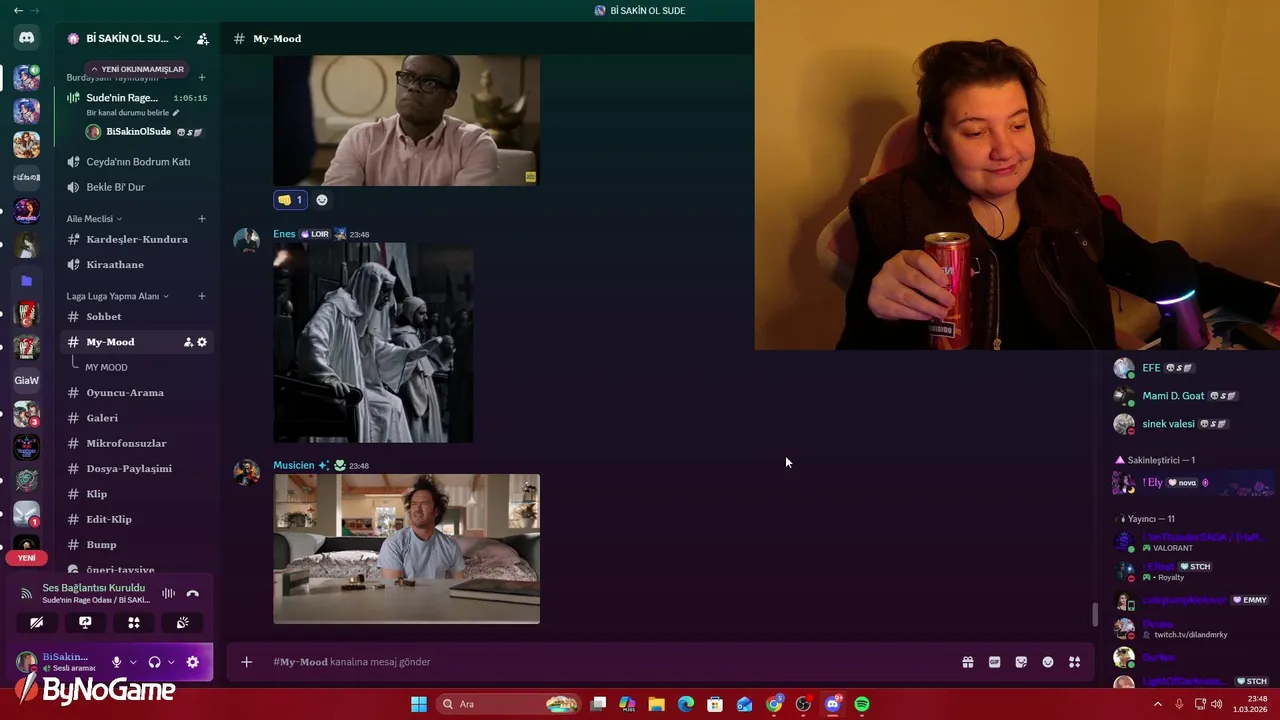Add reaction smiley next to thumbs-up
This screenshot has width=1280, height=720.
point(322,200)
